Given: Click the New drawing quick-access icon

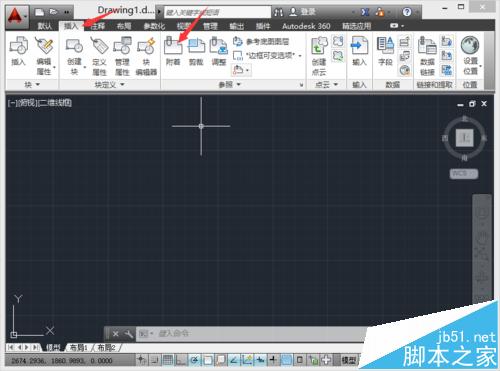Looking at the screenshot, I should point(40,12).
